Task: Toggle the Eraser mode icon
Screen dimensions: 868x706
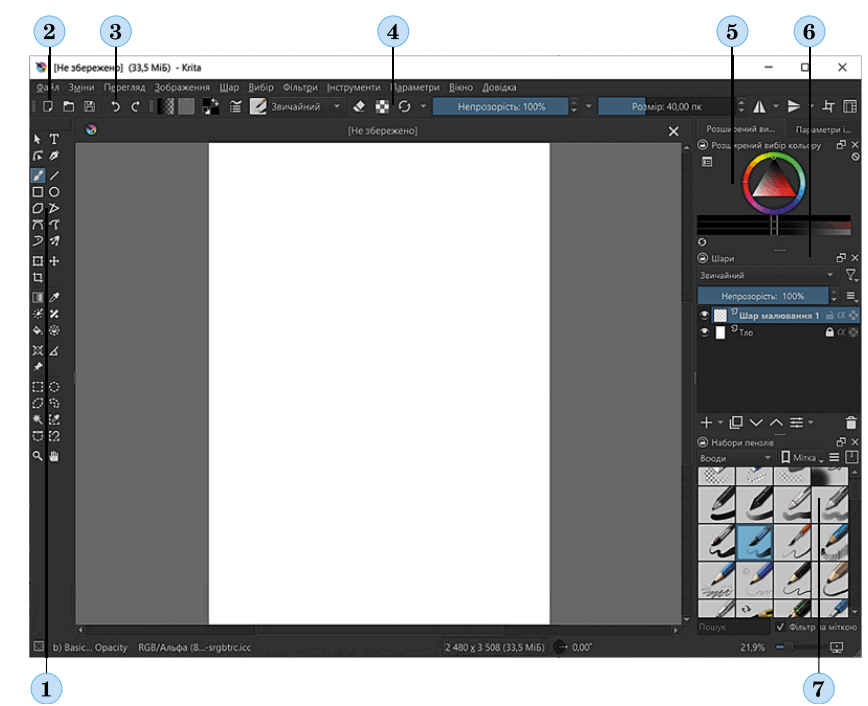Action: [359, 106]
